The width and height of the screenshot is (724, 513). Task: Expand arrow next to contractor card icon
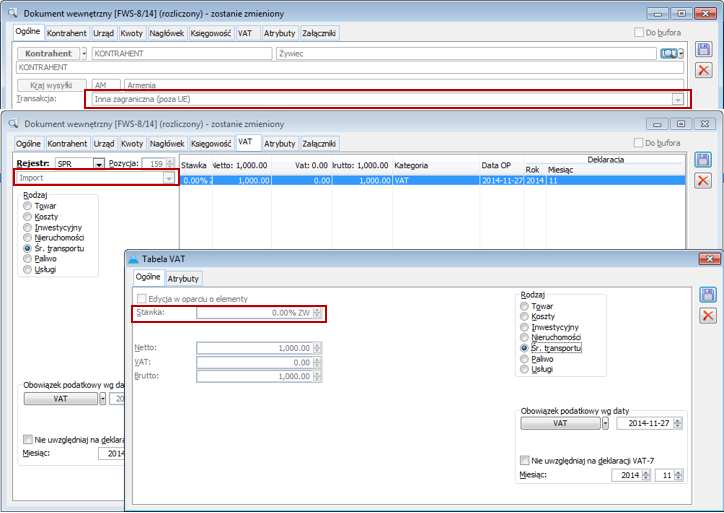click(x=681, y=54)
